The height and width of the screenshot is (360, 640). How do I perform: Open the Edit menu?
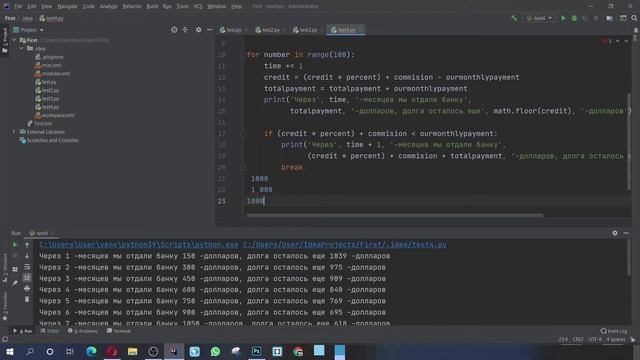point(31,6)
